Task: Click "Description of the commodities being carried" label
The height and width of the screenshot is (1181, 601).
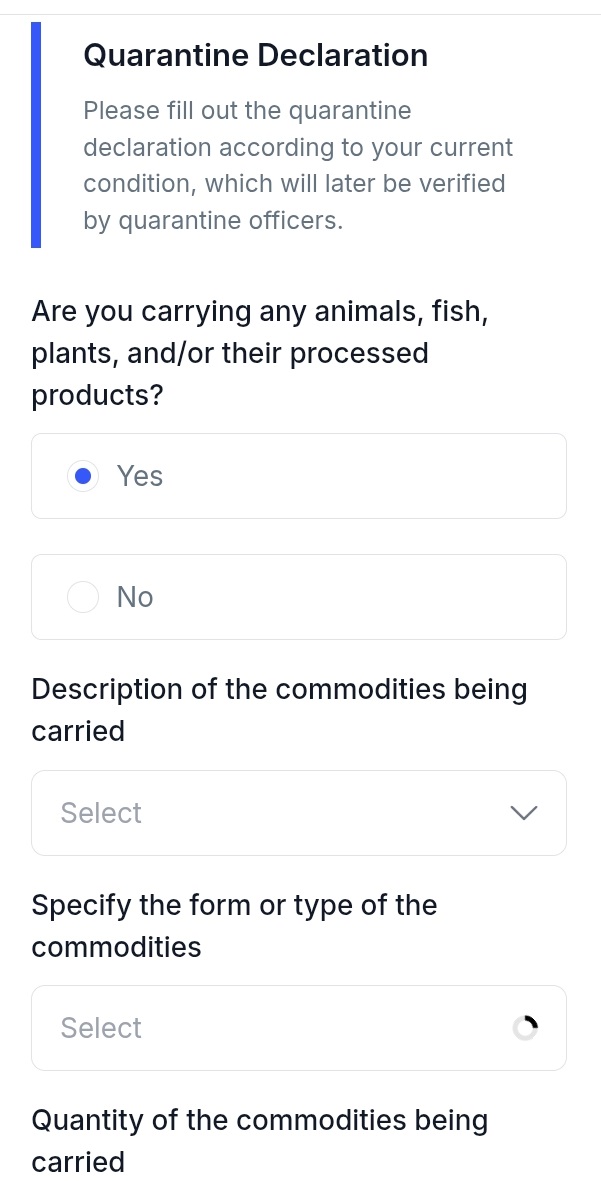Action: [x=279, y=710]
